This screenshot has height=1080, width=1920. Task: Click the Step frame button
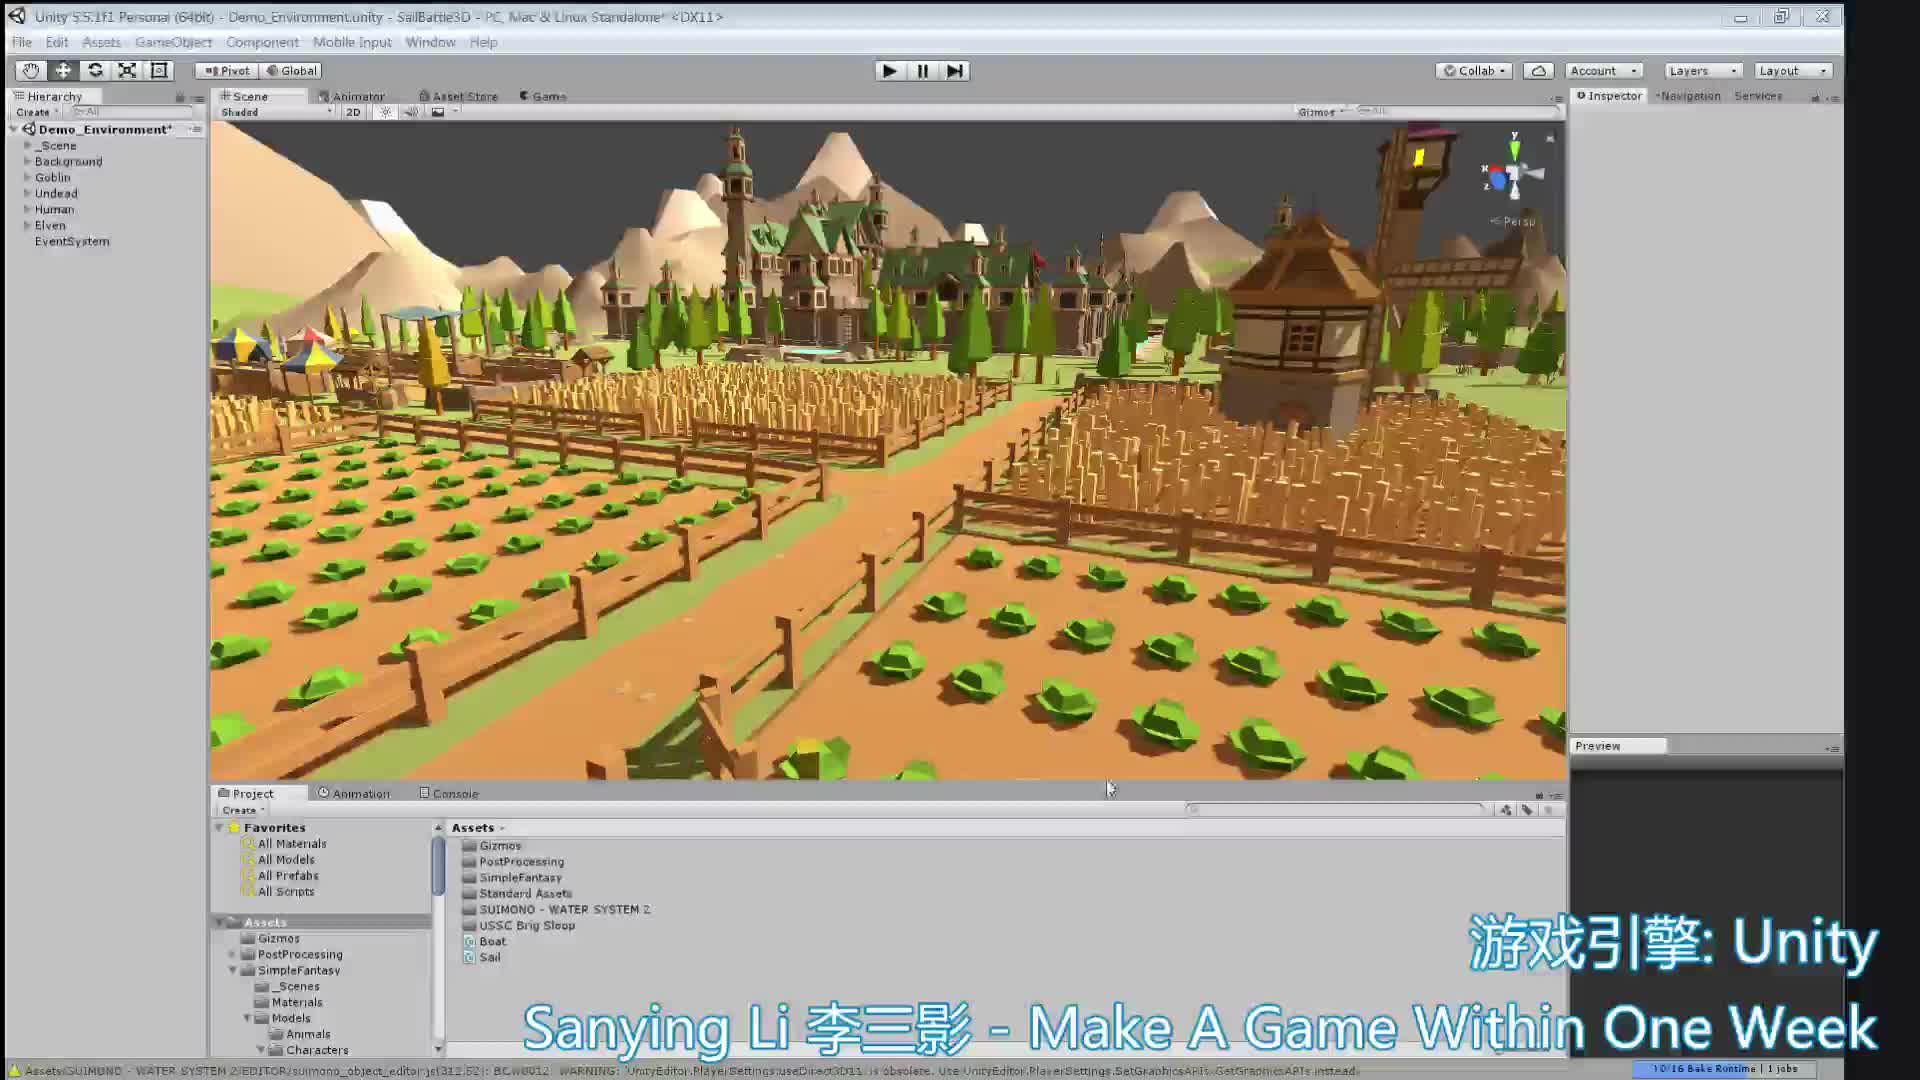point(955,71)
